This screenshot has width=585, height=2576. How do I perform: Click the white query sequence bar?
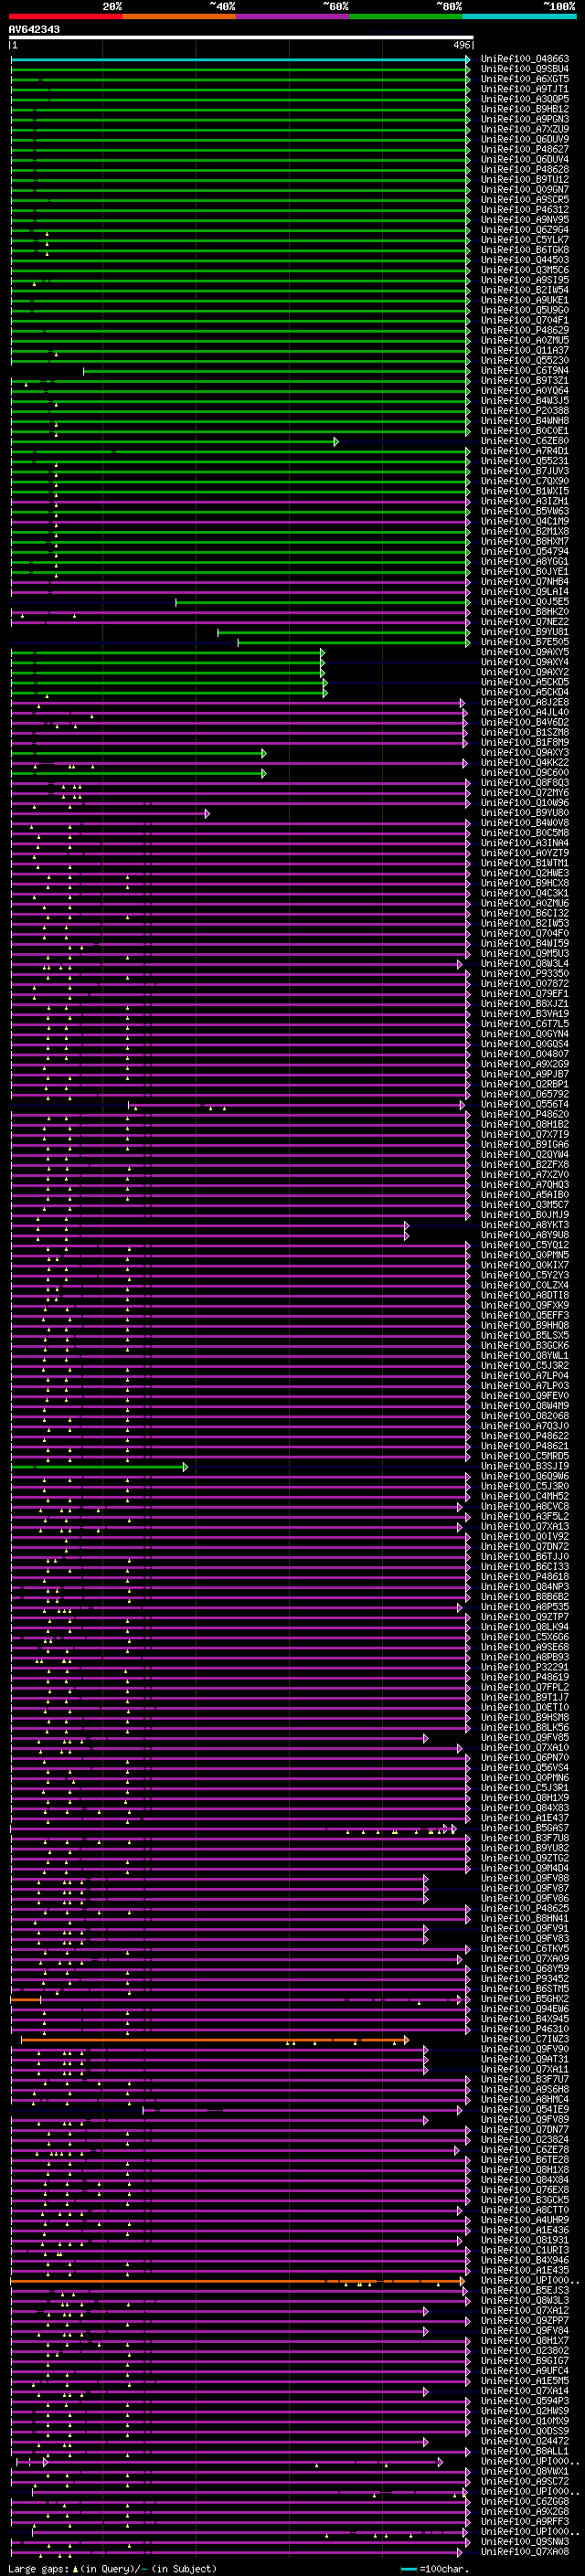coord(240,37)
